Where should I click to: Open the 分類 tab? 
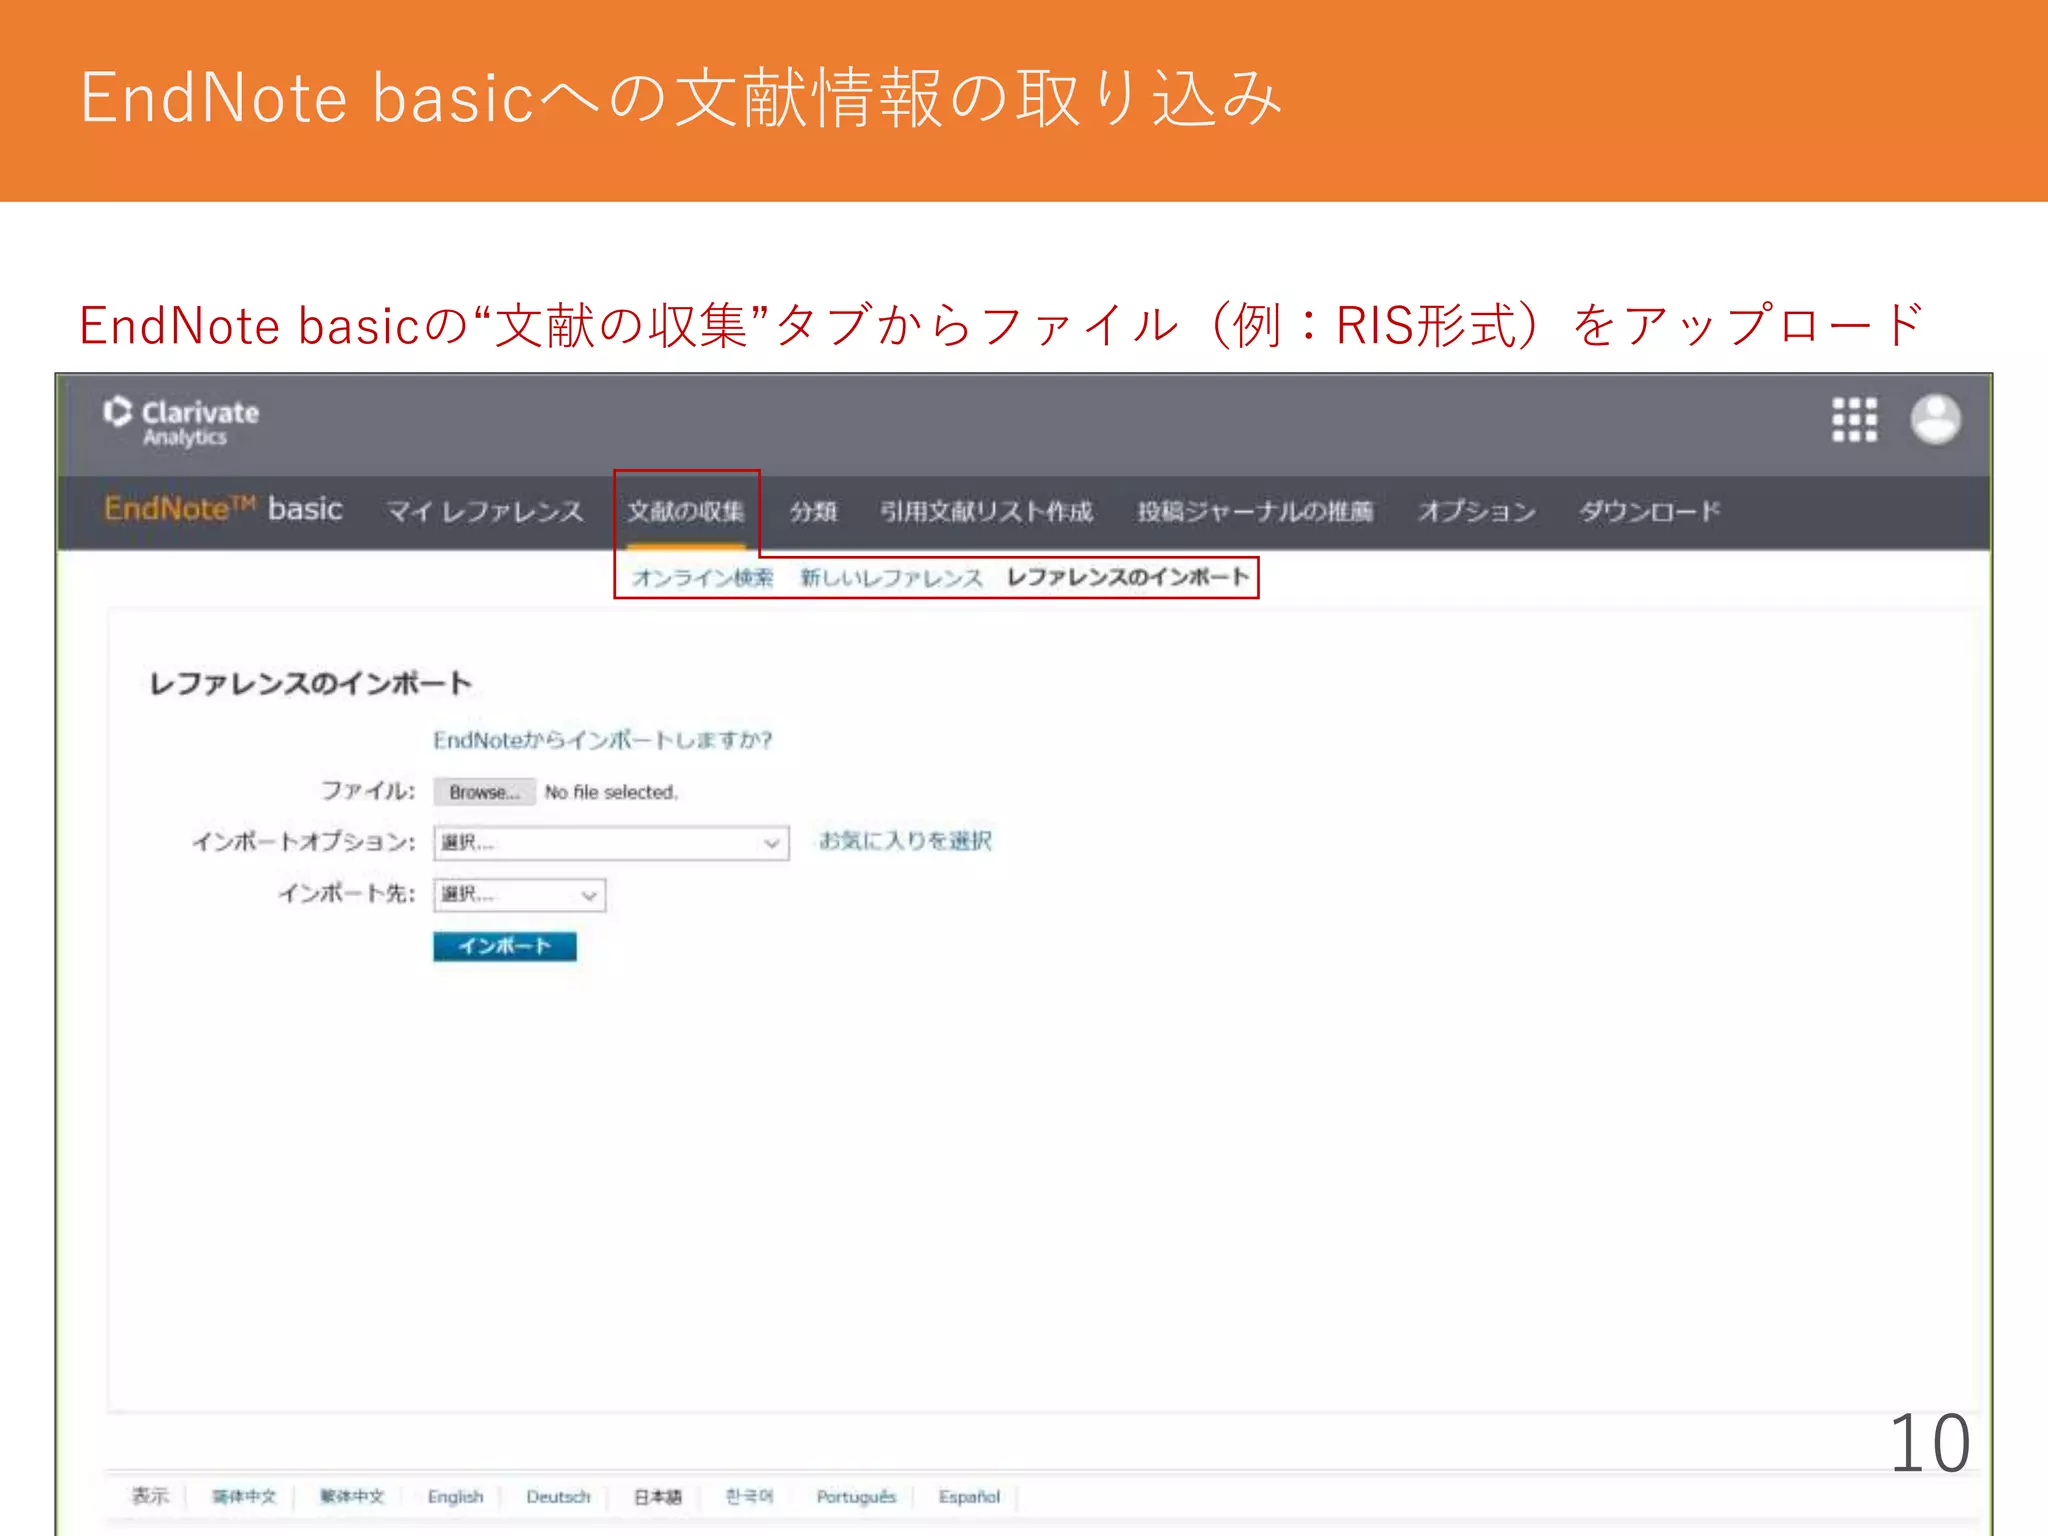pos(813,512)
